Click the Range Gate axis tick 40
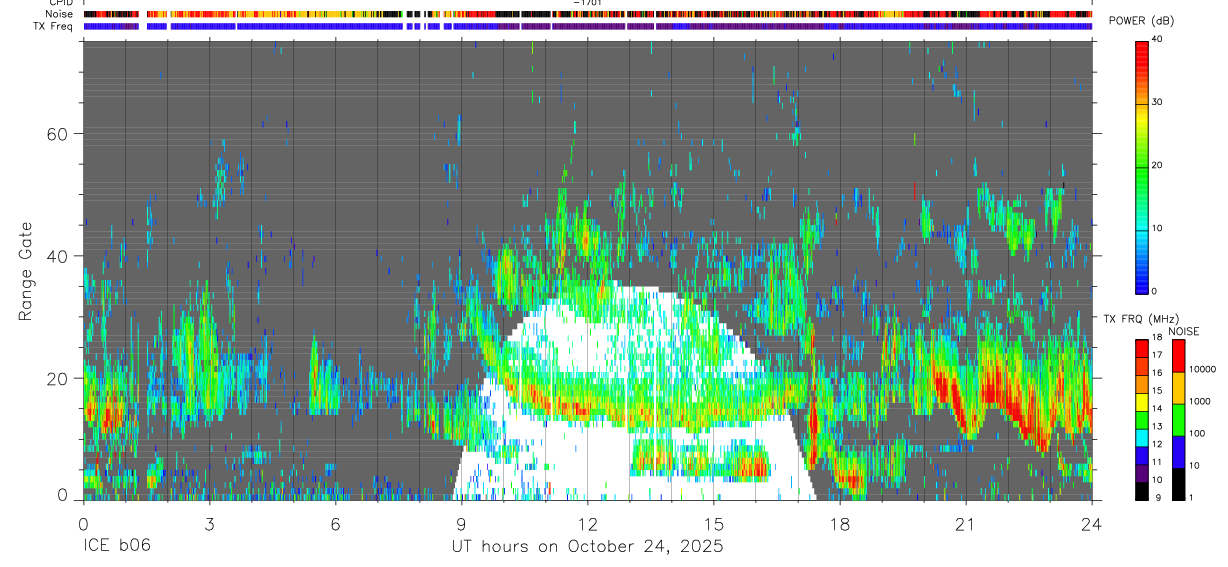This screenshot has width=1228, height=567. pyautogui.click(x=59, y=256)
